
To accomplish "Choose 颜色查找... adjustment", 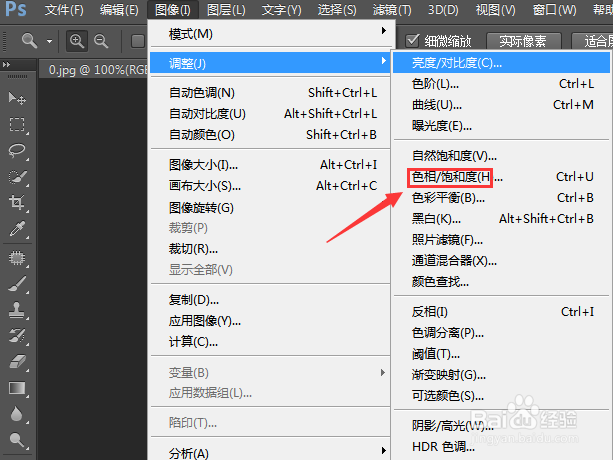I will click(501, 281).
